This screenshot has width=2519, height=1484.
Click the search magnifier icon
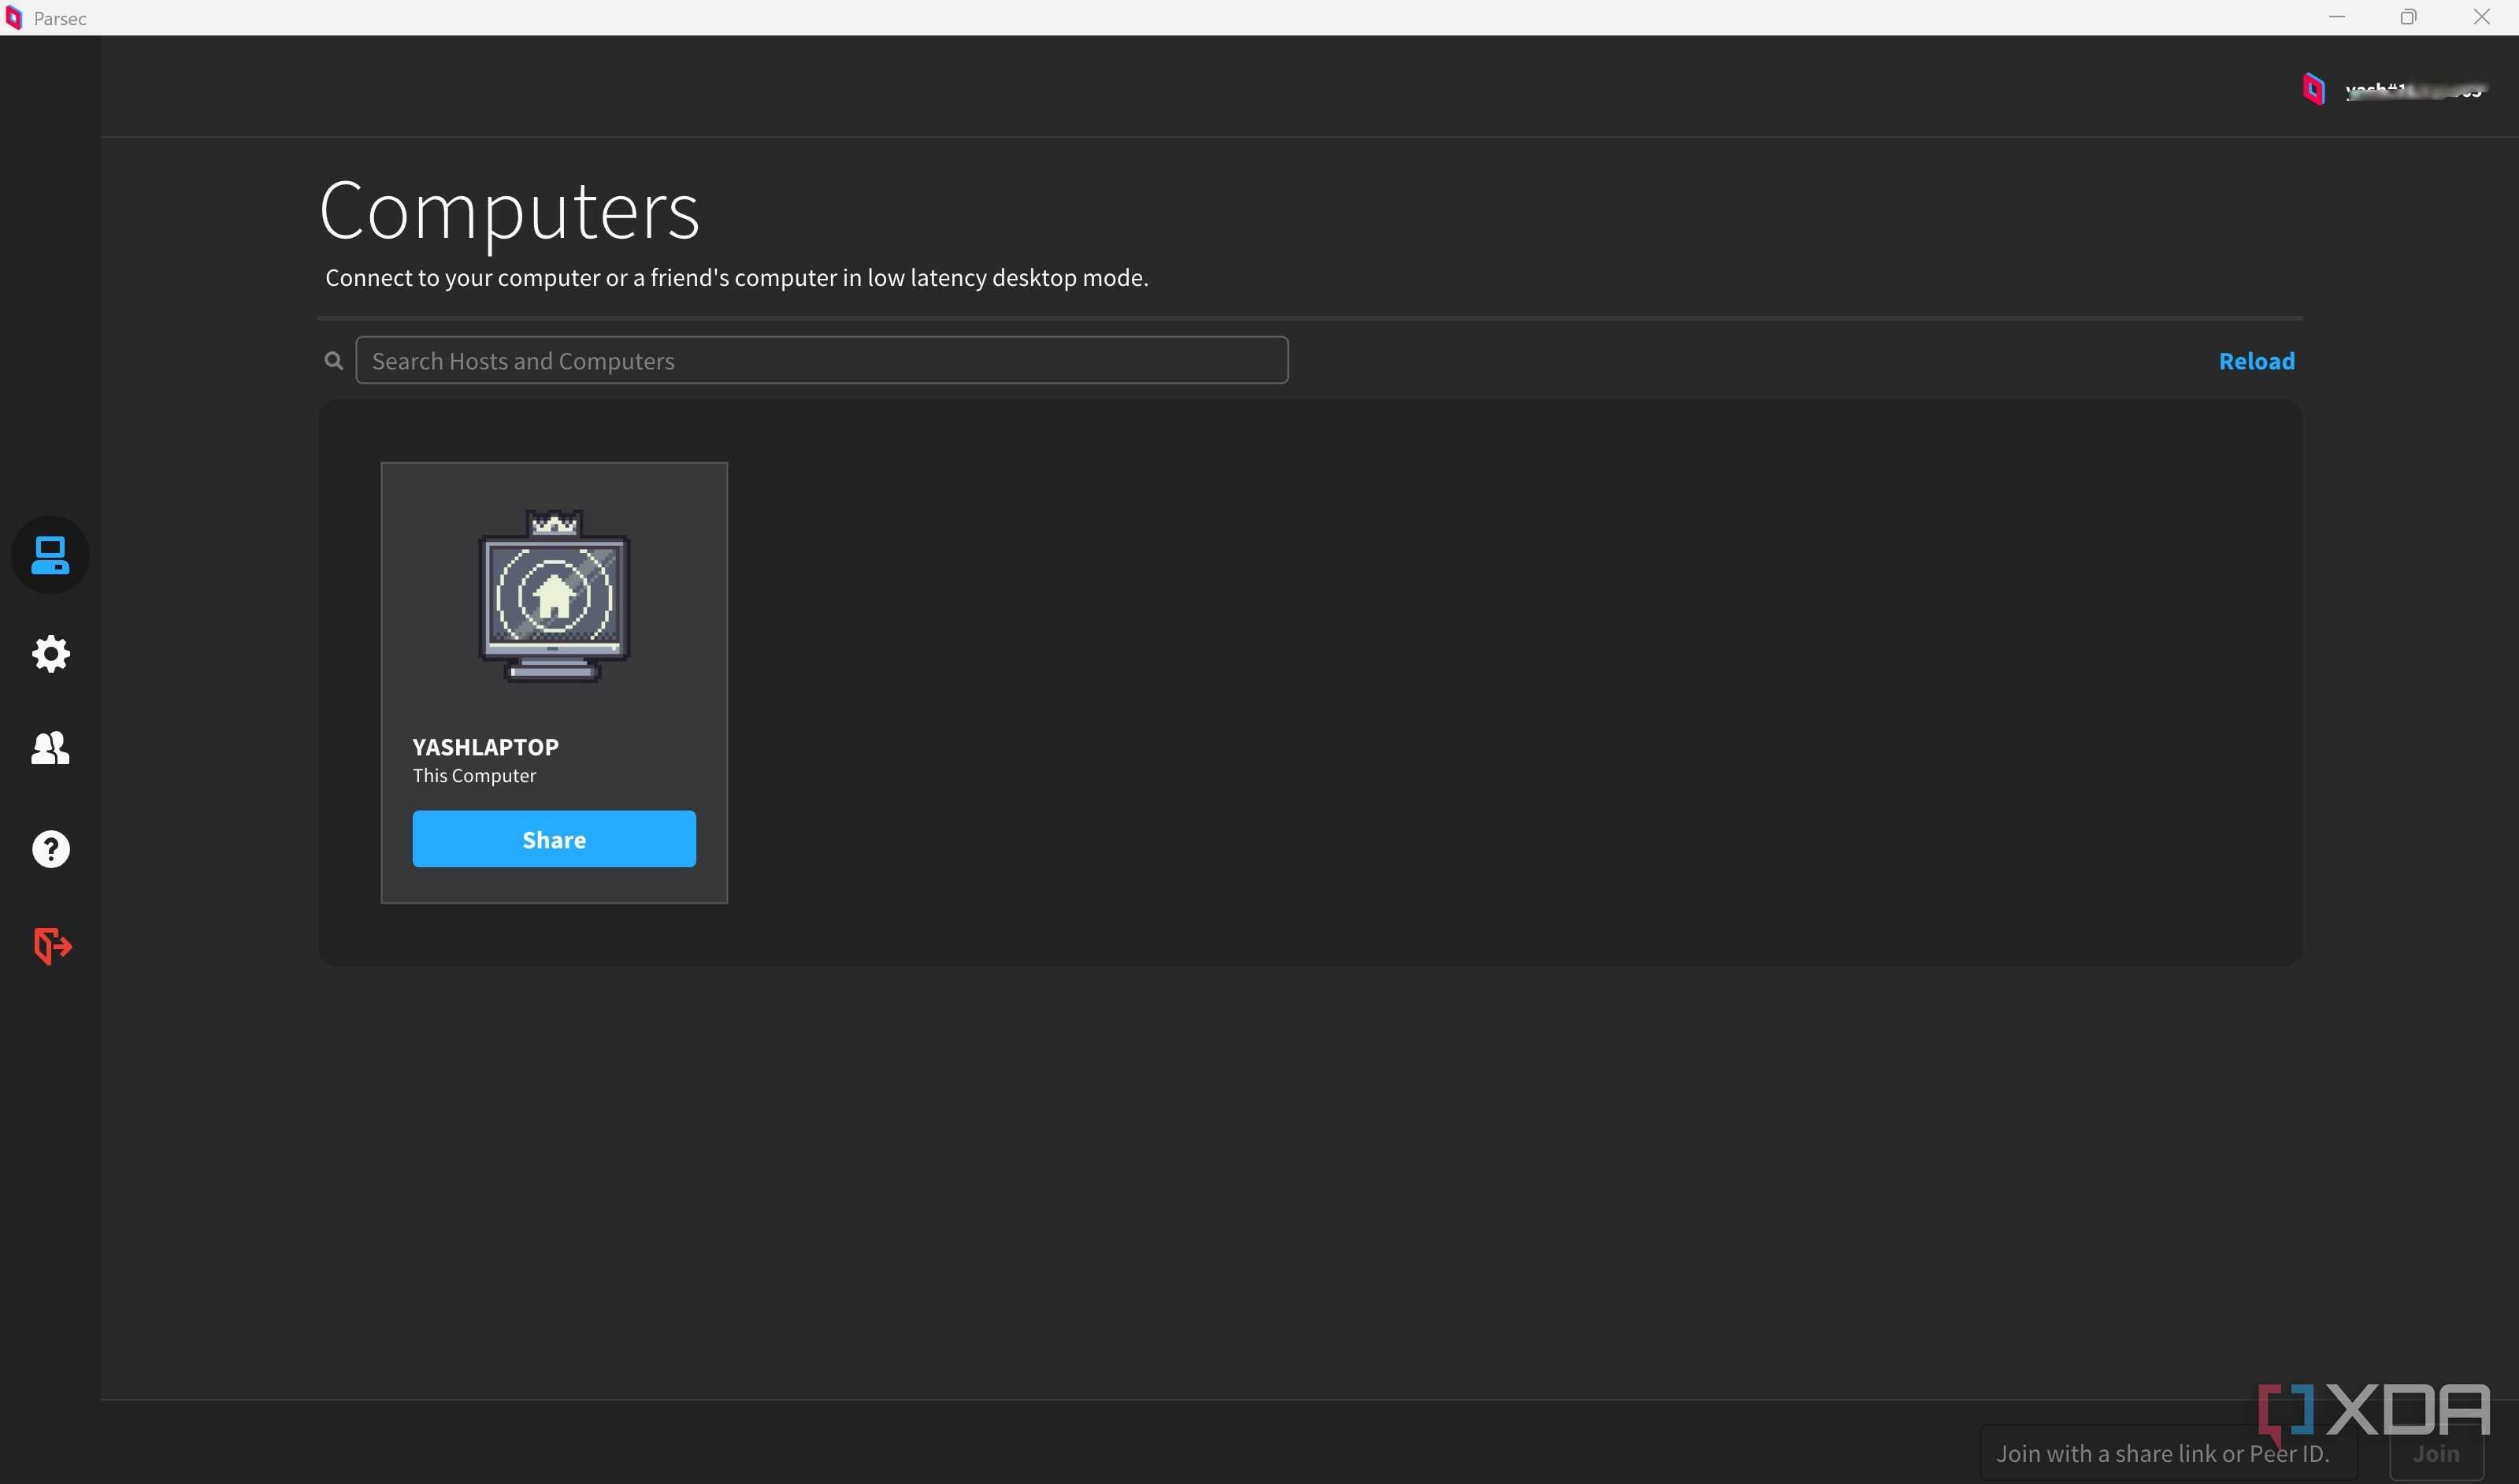(334, 360)
